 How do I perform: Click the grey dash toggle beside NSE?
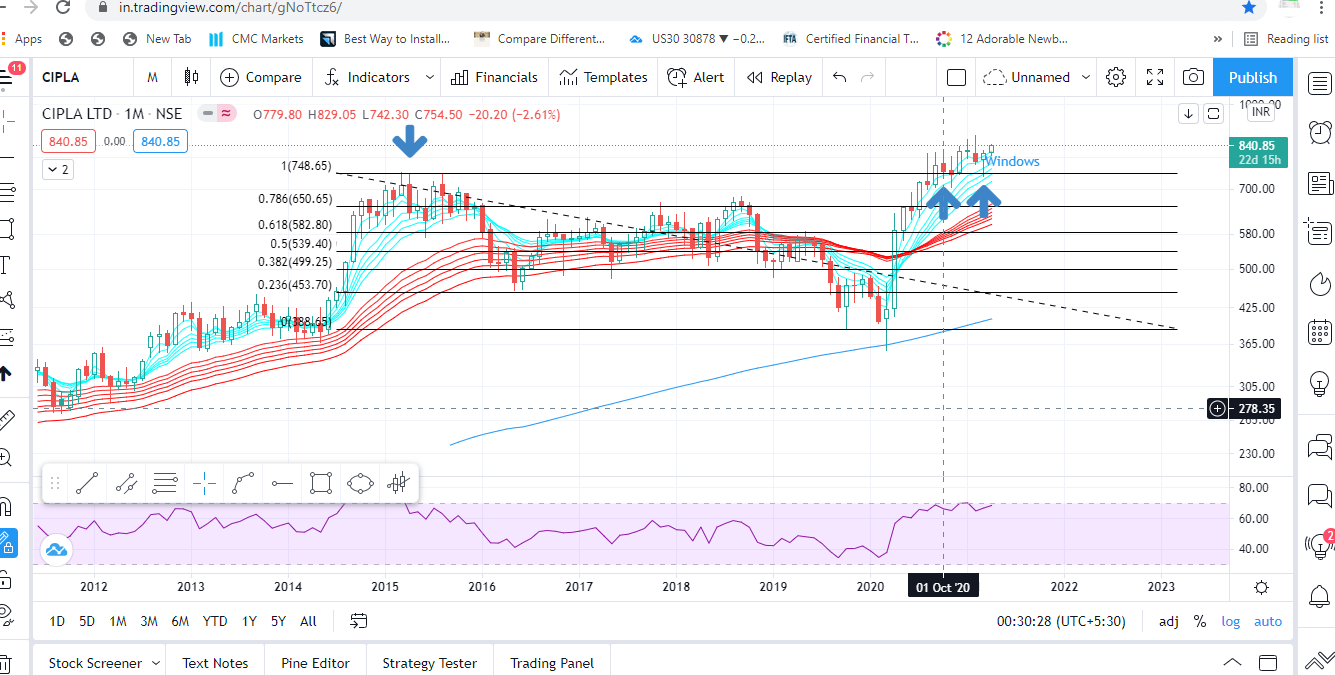coord(207,113)
